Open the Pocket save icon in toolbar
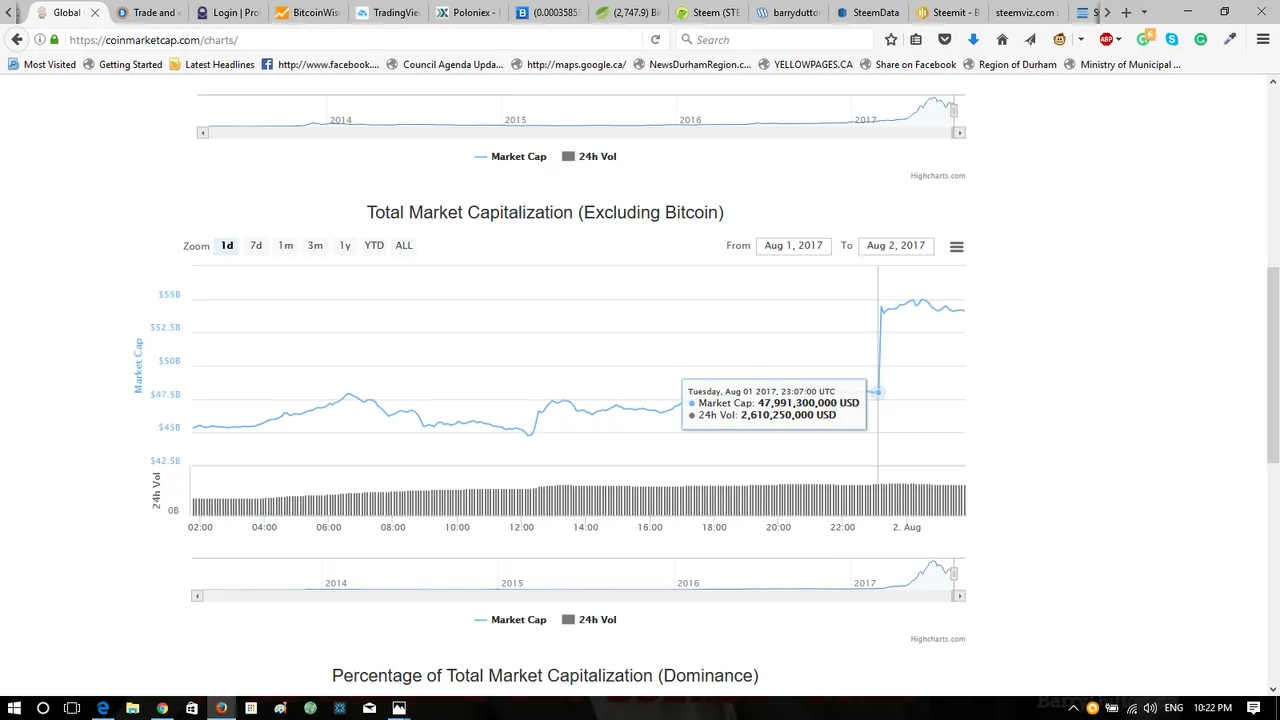Image resolution: width=1280 pixels, height=720 pixels. (x=944, y=40)
